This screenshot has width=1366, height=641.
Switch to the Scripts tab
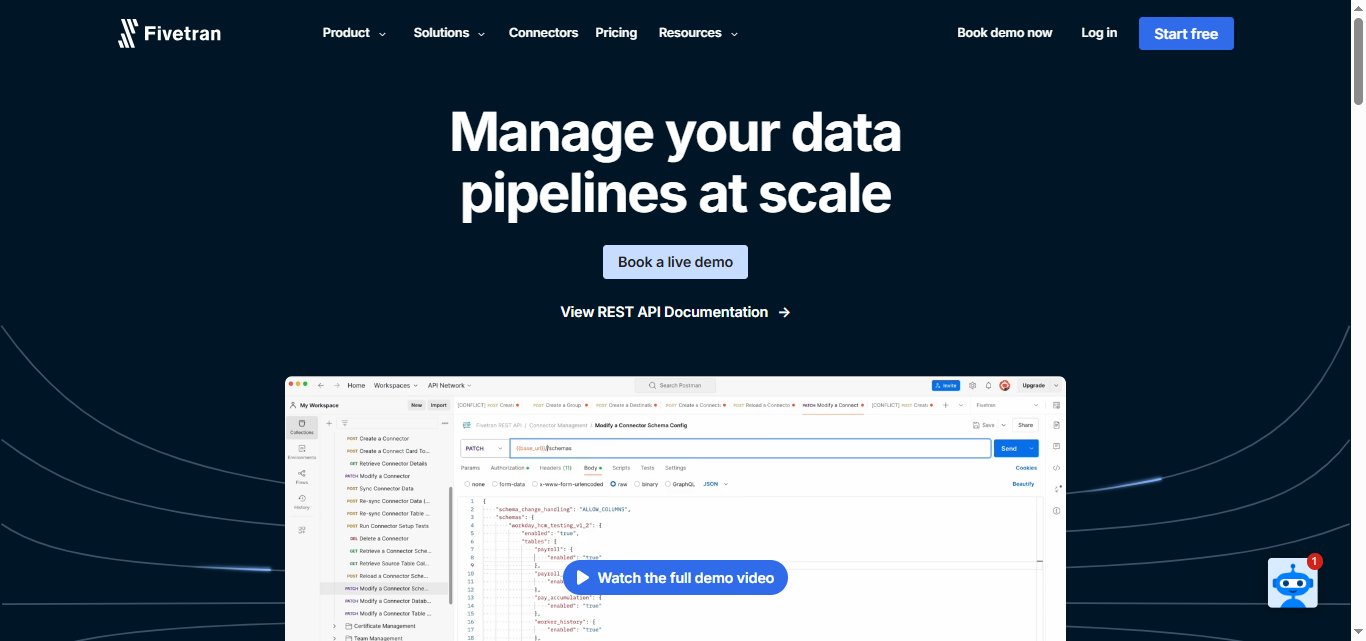pos(621,468)
